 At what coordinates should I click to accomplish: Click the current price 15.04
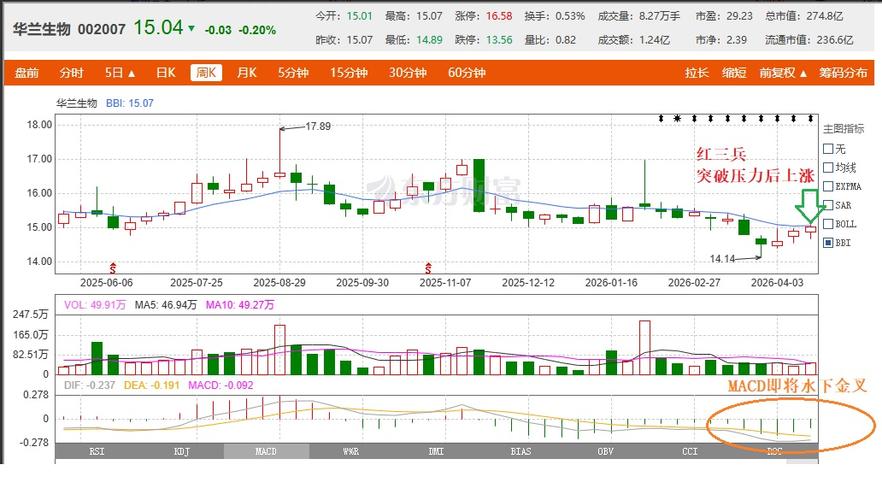tap(158, 27)
